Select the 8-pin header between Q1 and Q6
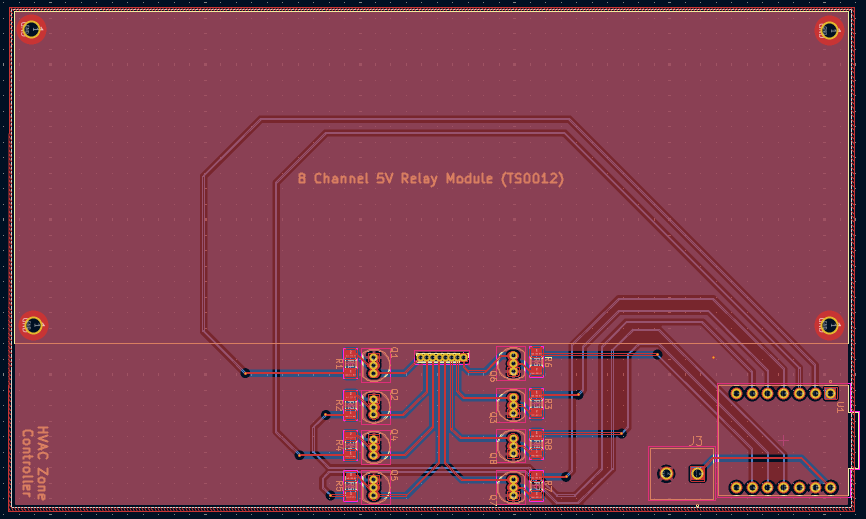Viewport: 866px width, 519px height. [442, 357]
